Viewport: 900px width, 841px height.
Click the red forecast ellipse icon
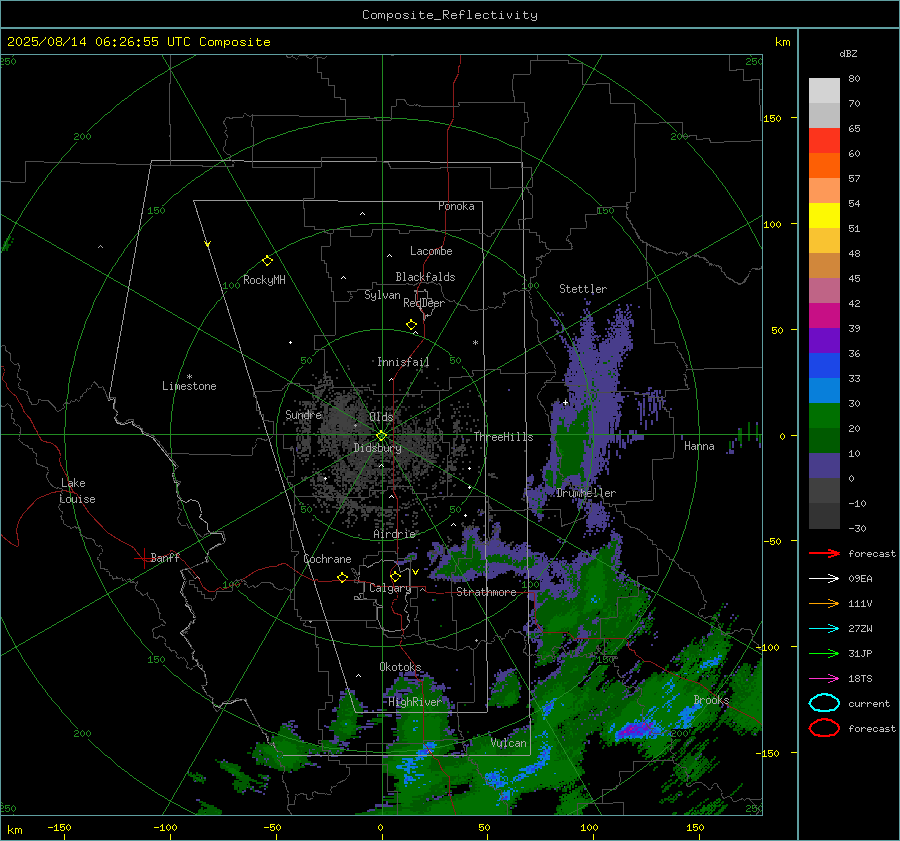coord(824,728)
